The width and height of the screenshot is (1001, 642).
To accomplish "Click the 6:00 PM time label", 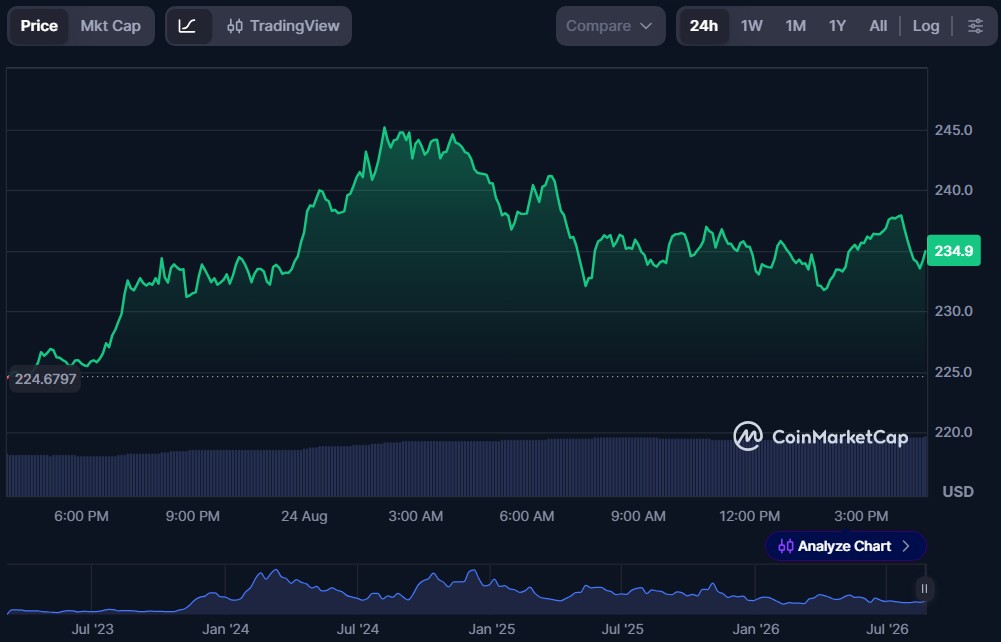I will (x=81, y=516).
